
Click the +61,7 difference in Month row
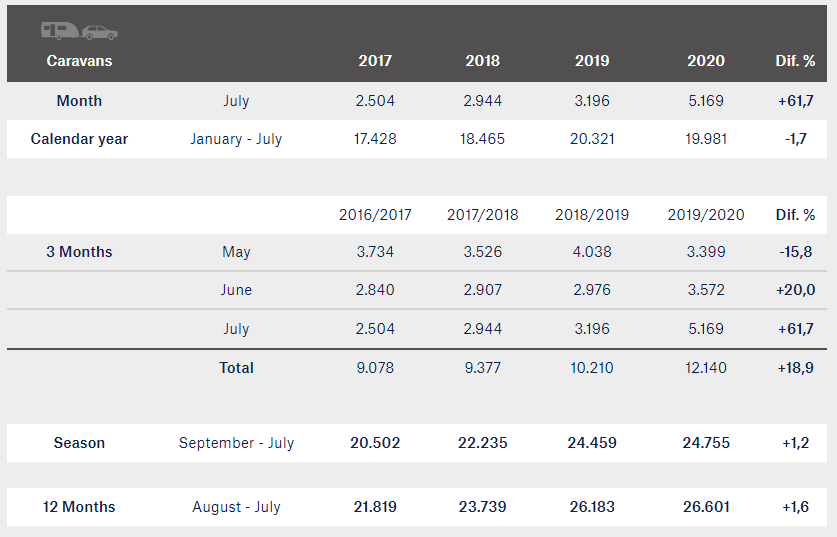click(795, 101)
